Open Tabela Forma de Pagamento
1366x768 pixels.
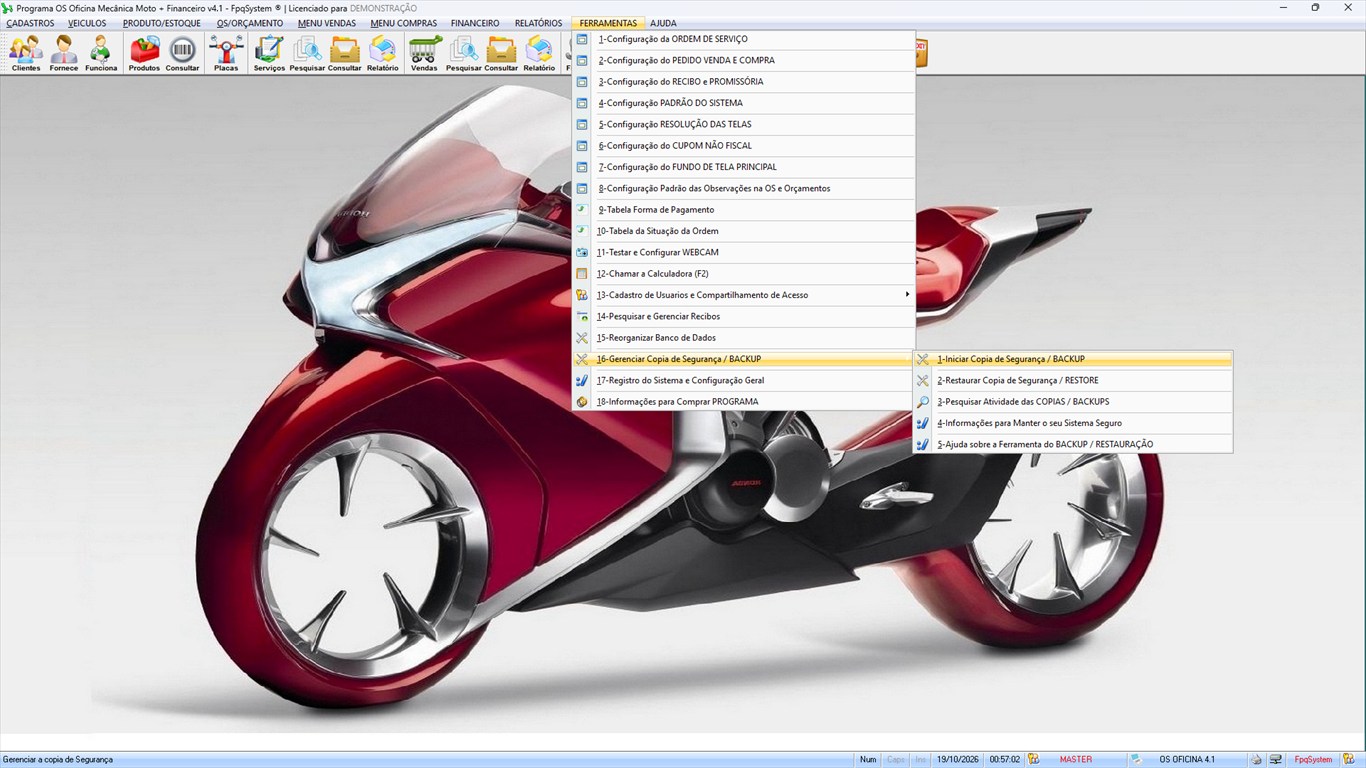coord(744,210)
